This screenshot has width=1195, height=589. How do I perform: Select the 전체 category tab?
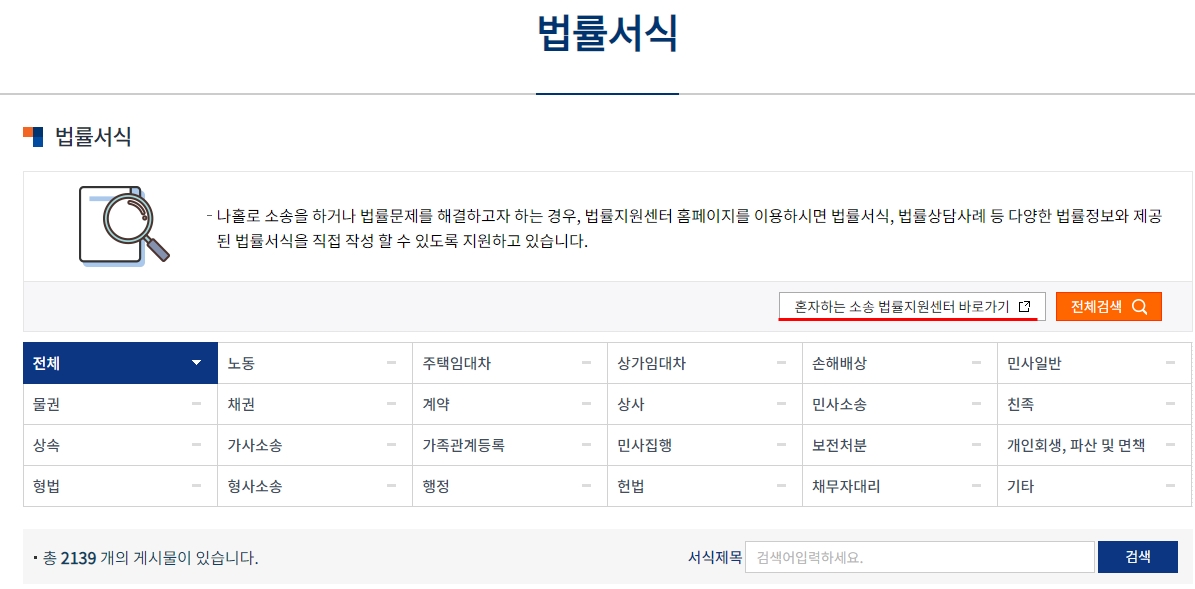(x=120, y=363)
